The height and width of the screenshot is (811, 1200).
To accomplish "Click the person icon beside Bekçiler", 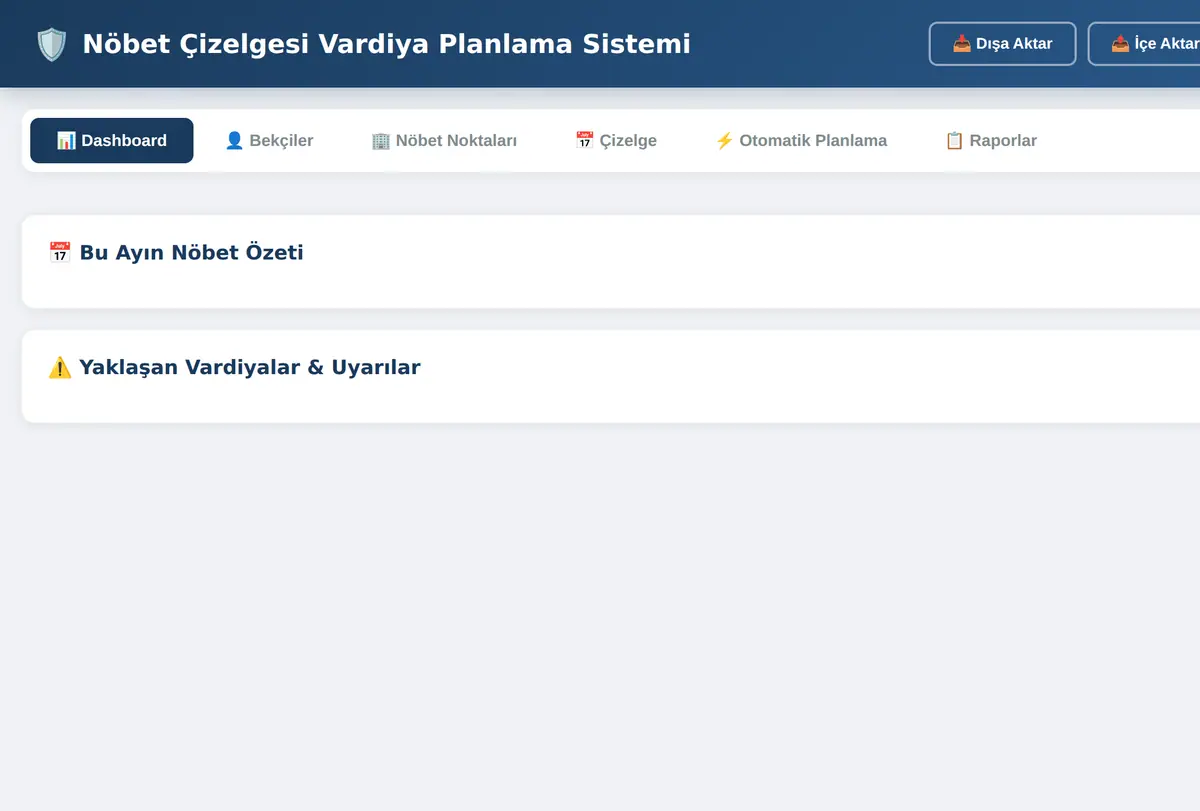I will click(x=234, y=141).
